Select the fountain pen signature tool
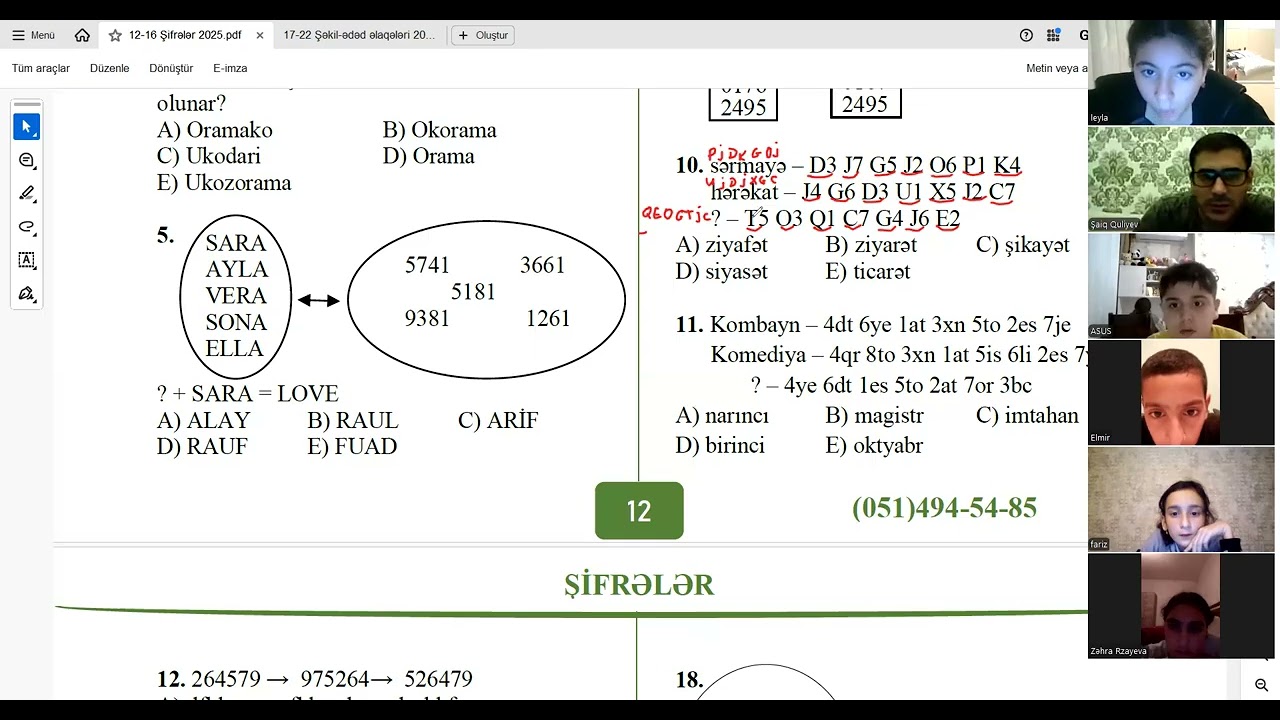The image size is (1280, 720). click(x=27, y=293)
